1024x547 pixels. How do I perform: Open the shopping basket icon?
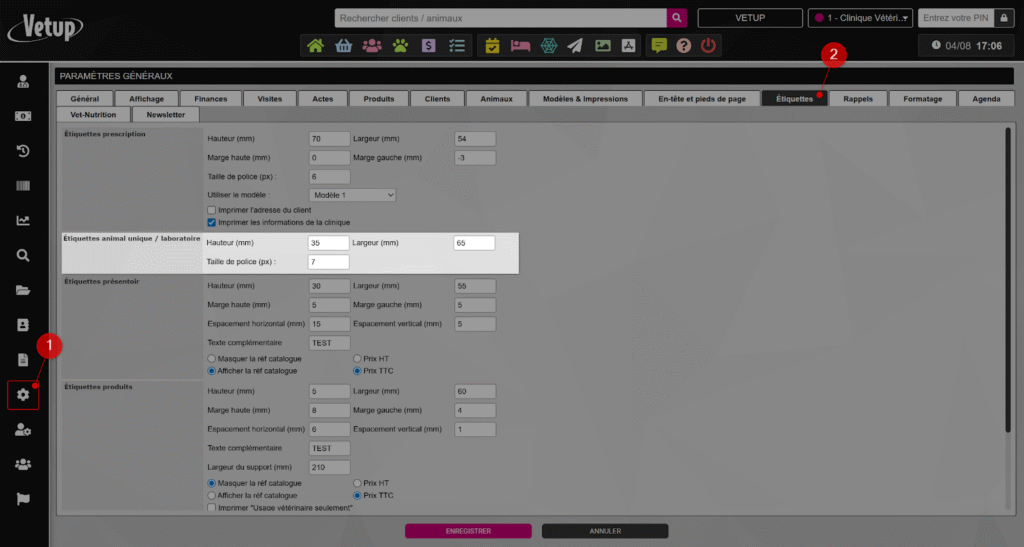tap(344, 45)
